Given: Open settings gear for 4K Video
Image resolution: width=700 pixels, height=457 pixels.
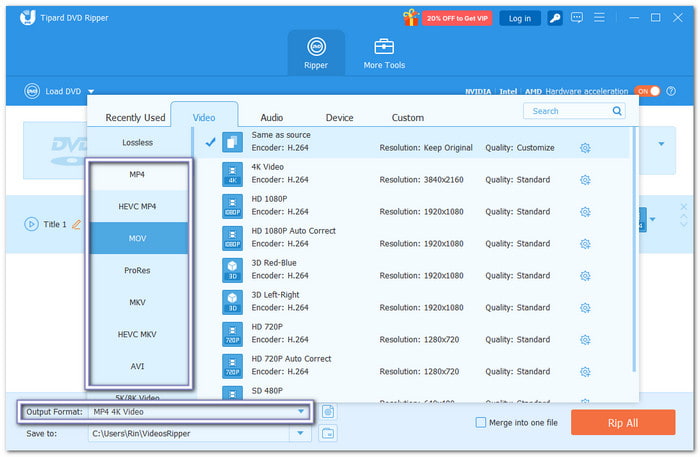Looking at the screenshot, I should [x=585, y=180].
